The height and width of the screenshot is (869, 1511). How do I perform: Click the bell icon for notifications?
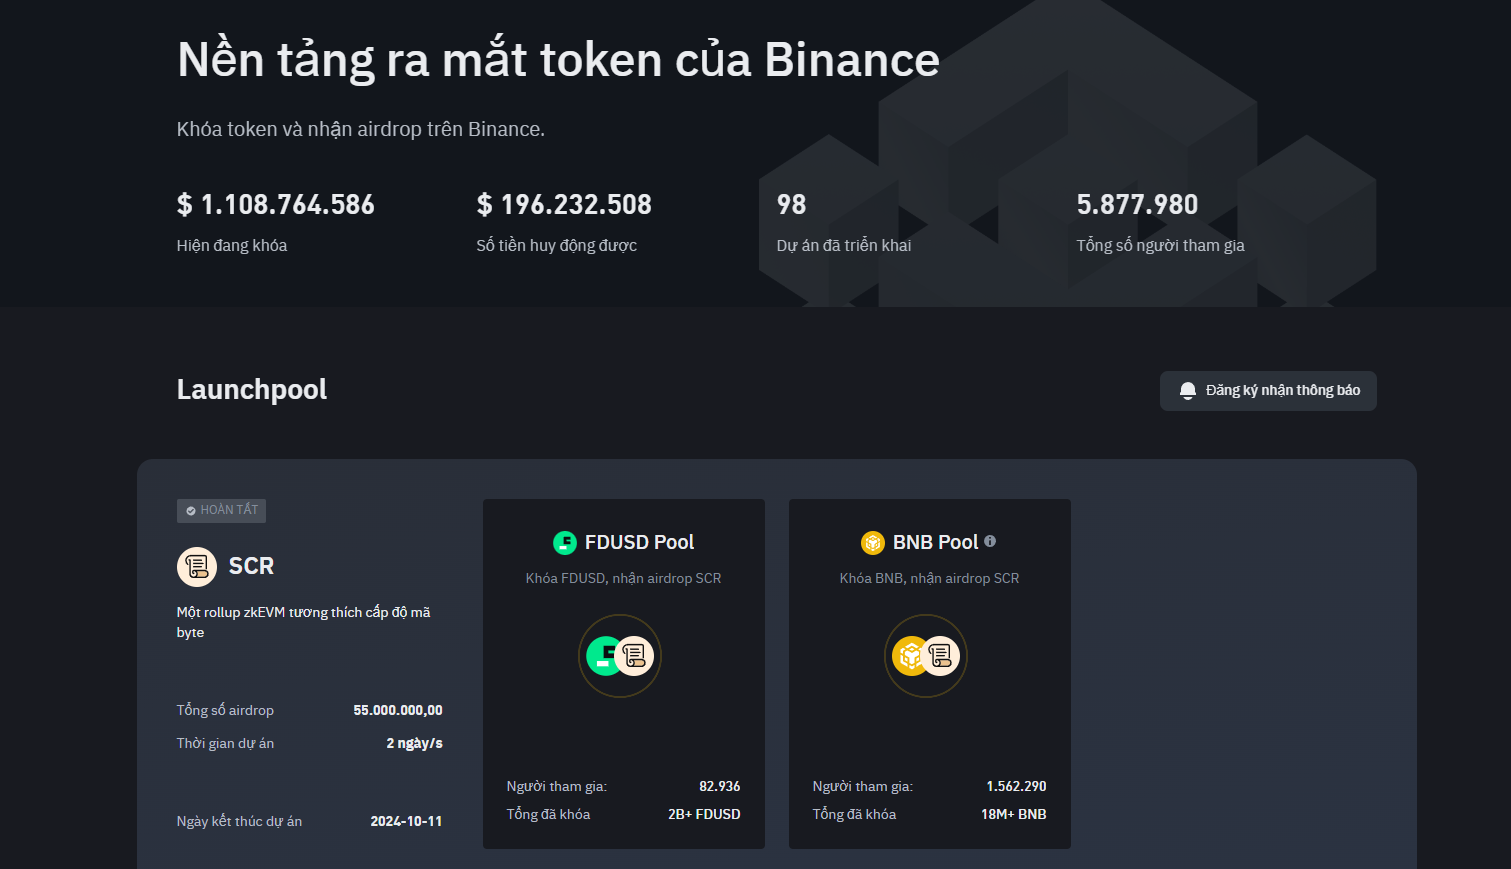[x=1187, y=391]
